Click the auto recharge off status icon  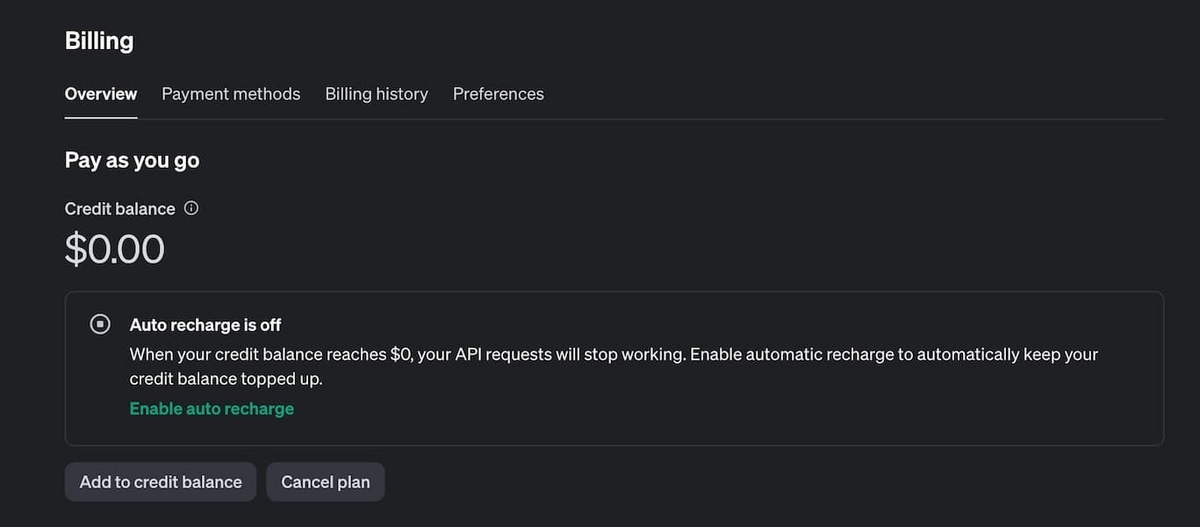coord(100,324)
